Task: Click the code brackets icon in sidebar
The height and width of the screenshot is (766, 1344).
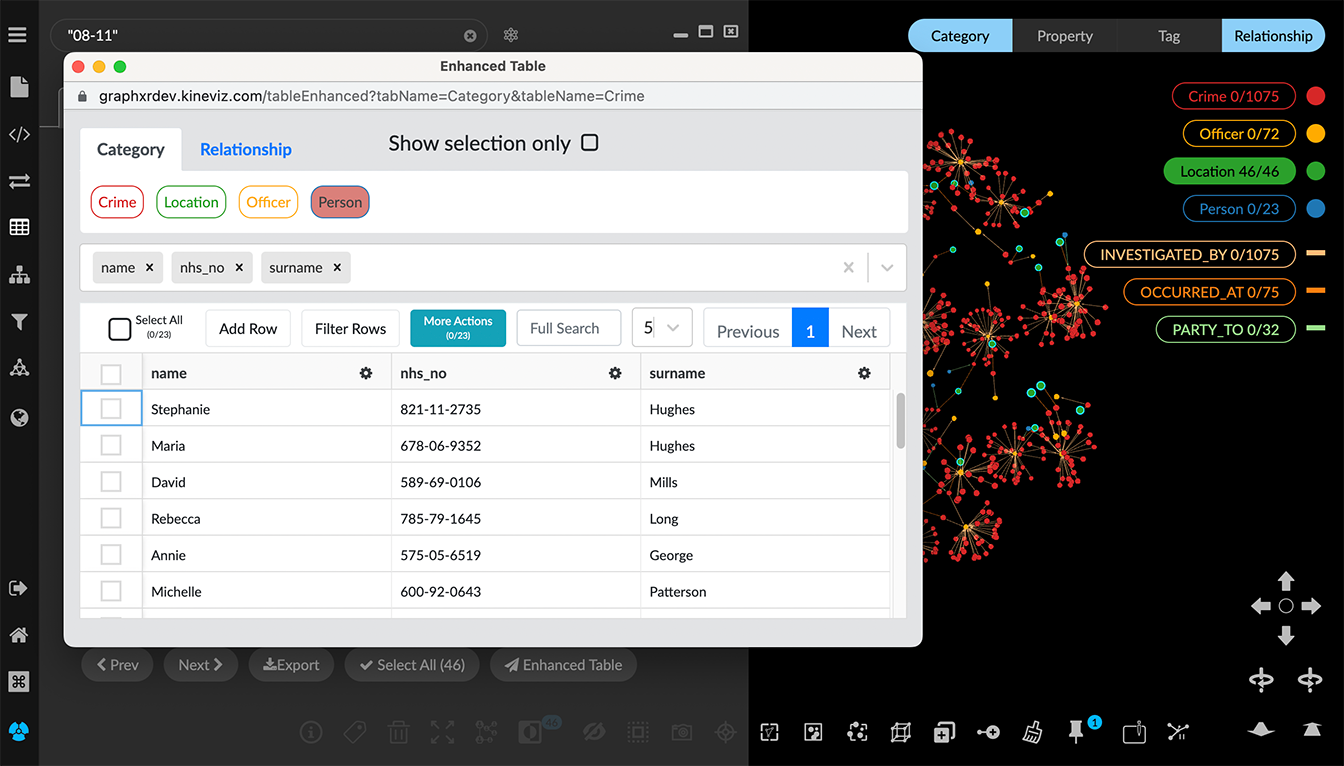Action: (19, 135)
